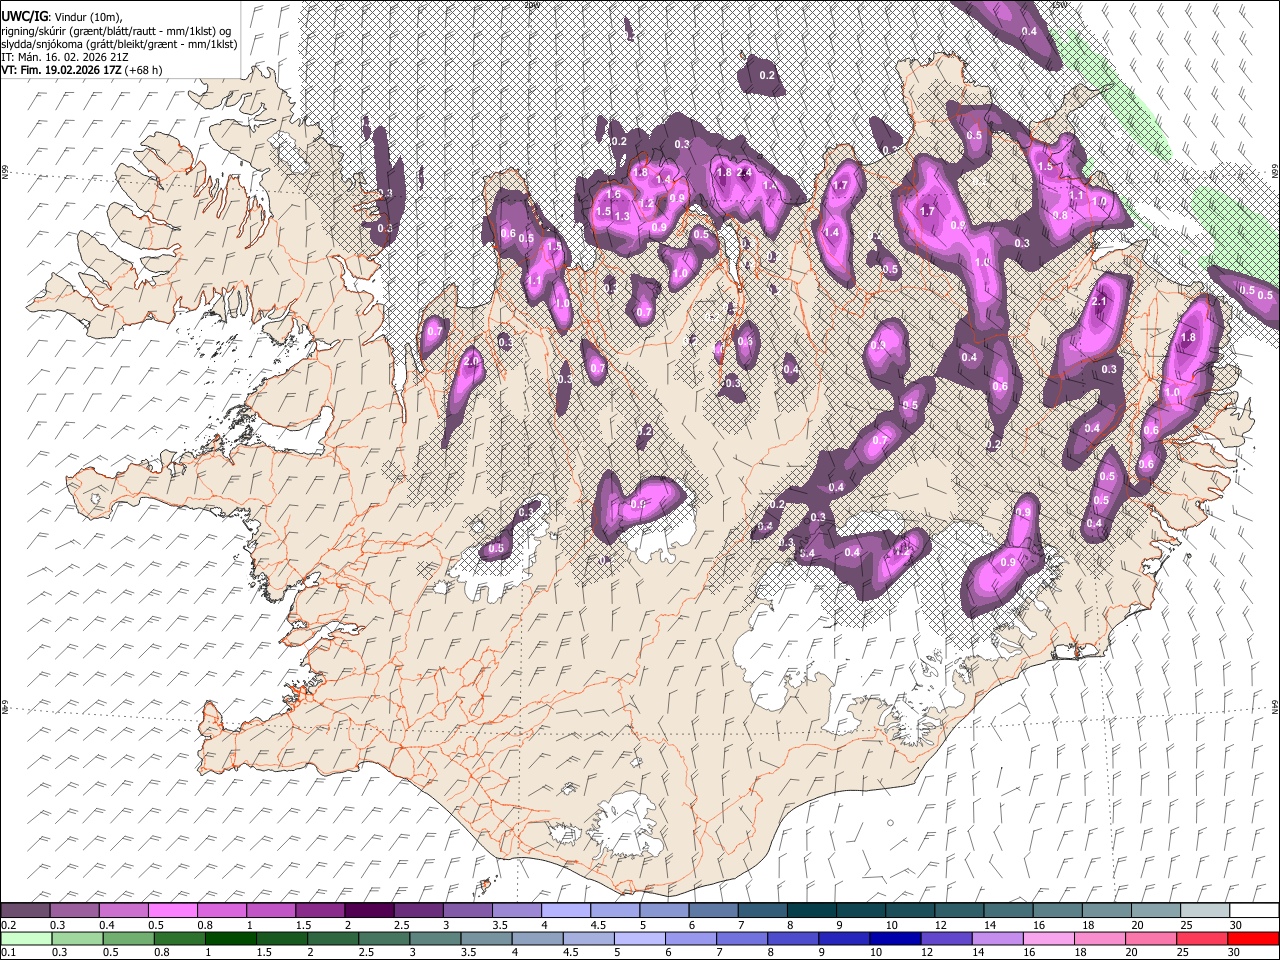Click the '4.5' label under the rain legend
This screenshot has width=1280, height=960.
[570, 953]
